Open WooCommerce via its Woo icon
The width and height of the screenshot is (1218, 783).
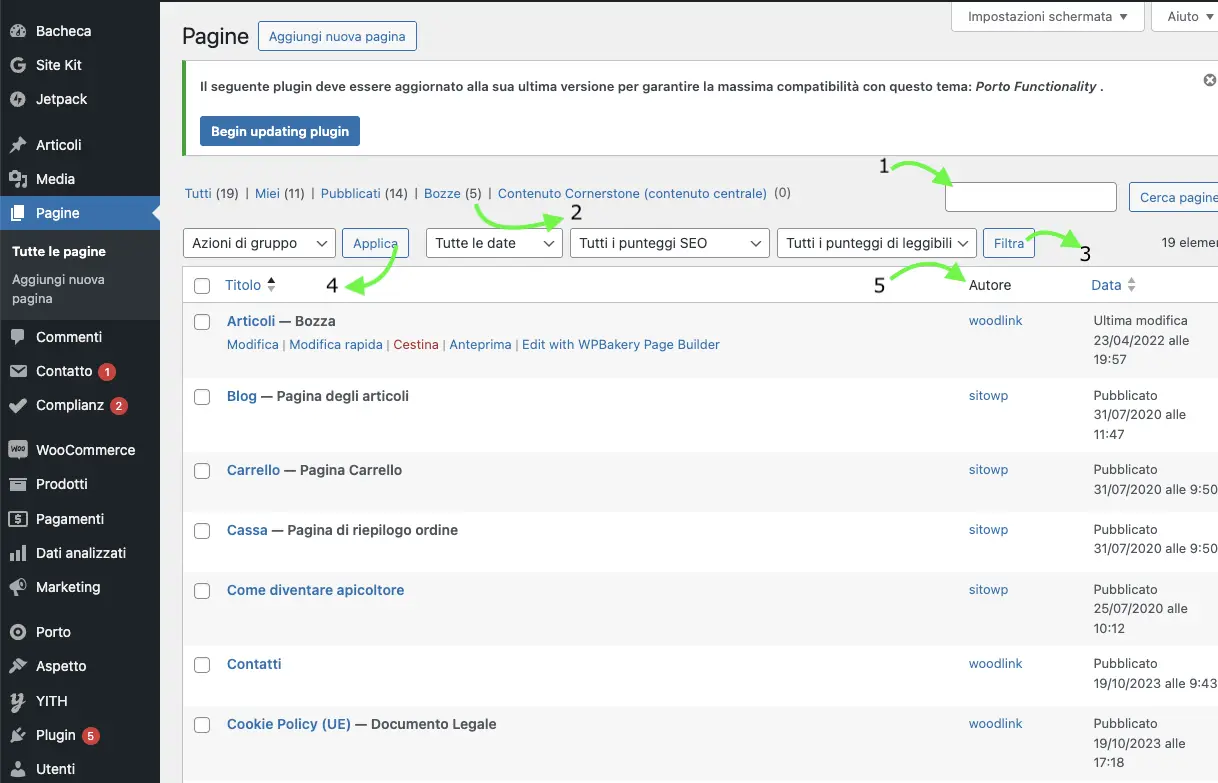click(x=17, y=450)
